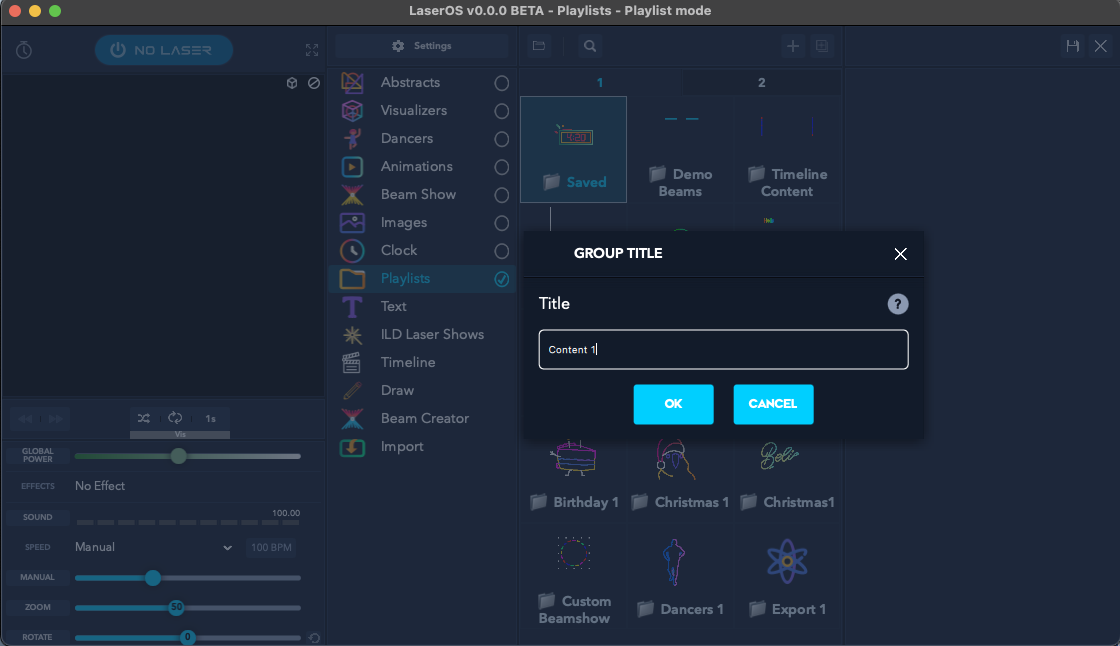Click the group Title text field
Viewport: 1120px width, 646px height.
[722, 350]
